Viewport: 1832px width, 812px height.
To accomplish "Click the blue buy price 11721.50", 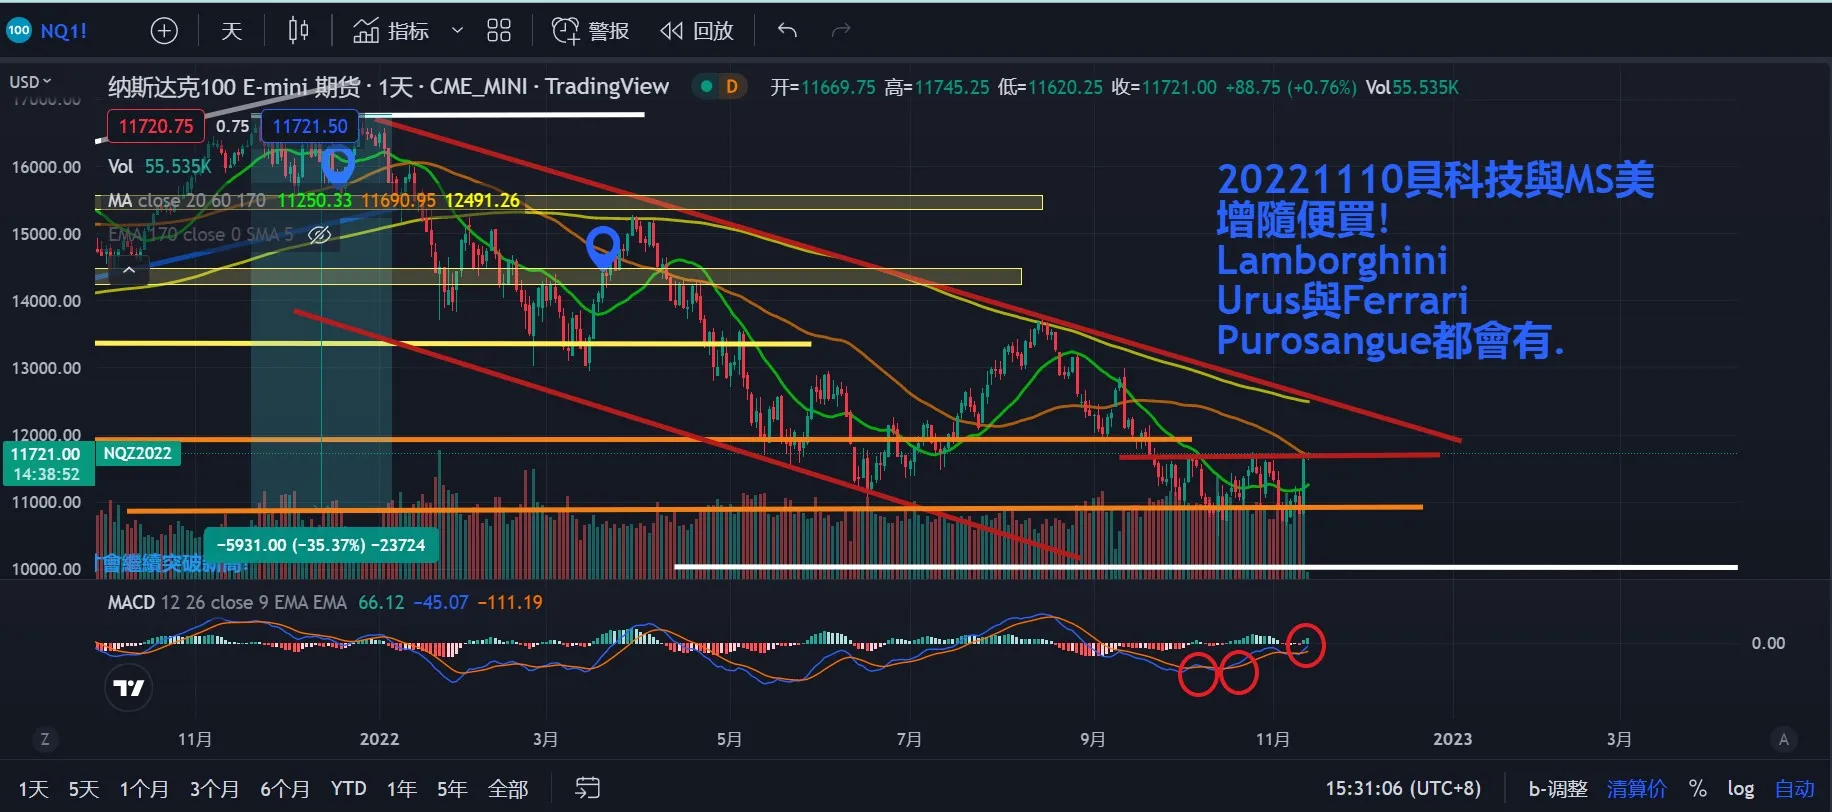I will 310,126.
